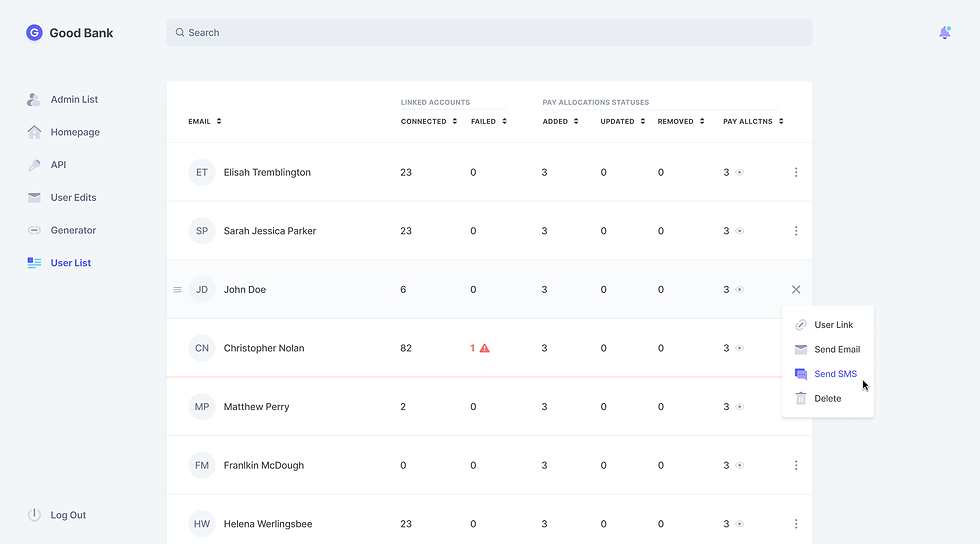The height and width of the screenshot is (544, 980).
Task: Focus the Search input field
Action: 489,33
